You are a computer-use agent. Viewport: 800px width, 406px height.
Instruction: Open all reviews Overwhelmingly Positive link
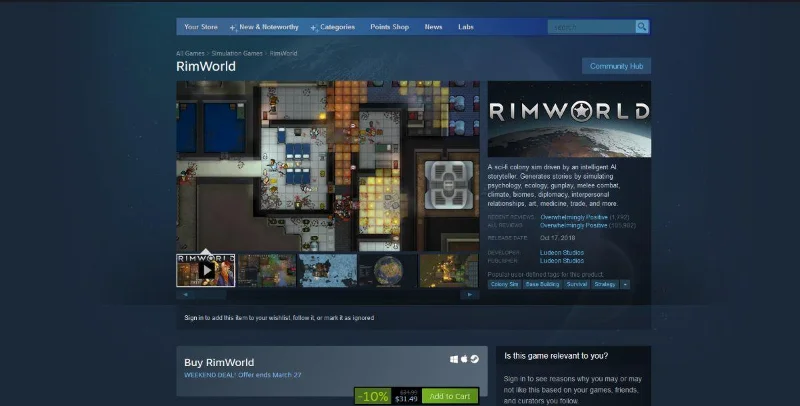pos(573,225)
